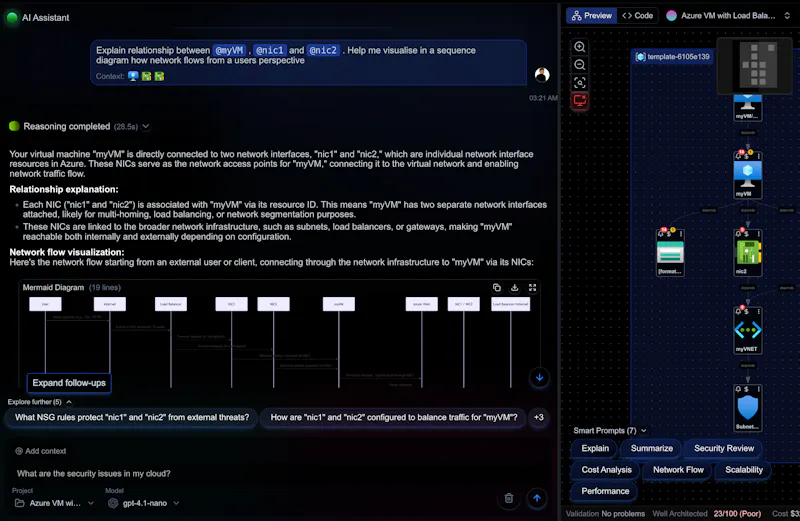Viewport: 800px width, 521px height.
Task: Run the Cost Analysis prompt
Action: 606,470
